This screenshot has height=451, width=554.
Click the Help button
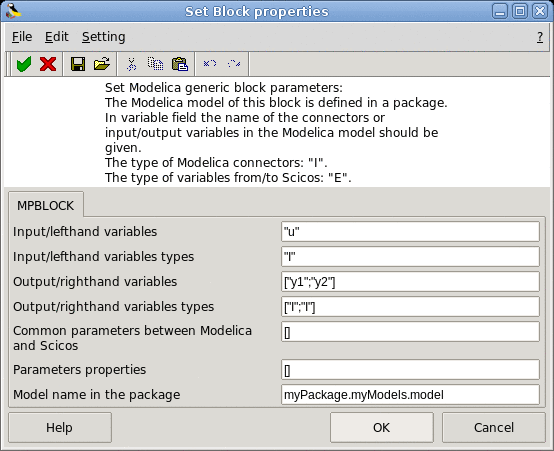pyautogui.click(x=60, y=427)
